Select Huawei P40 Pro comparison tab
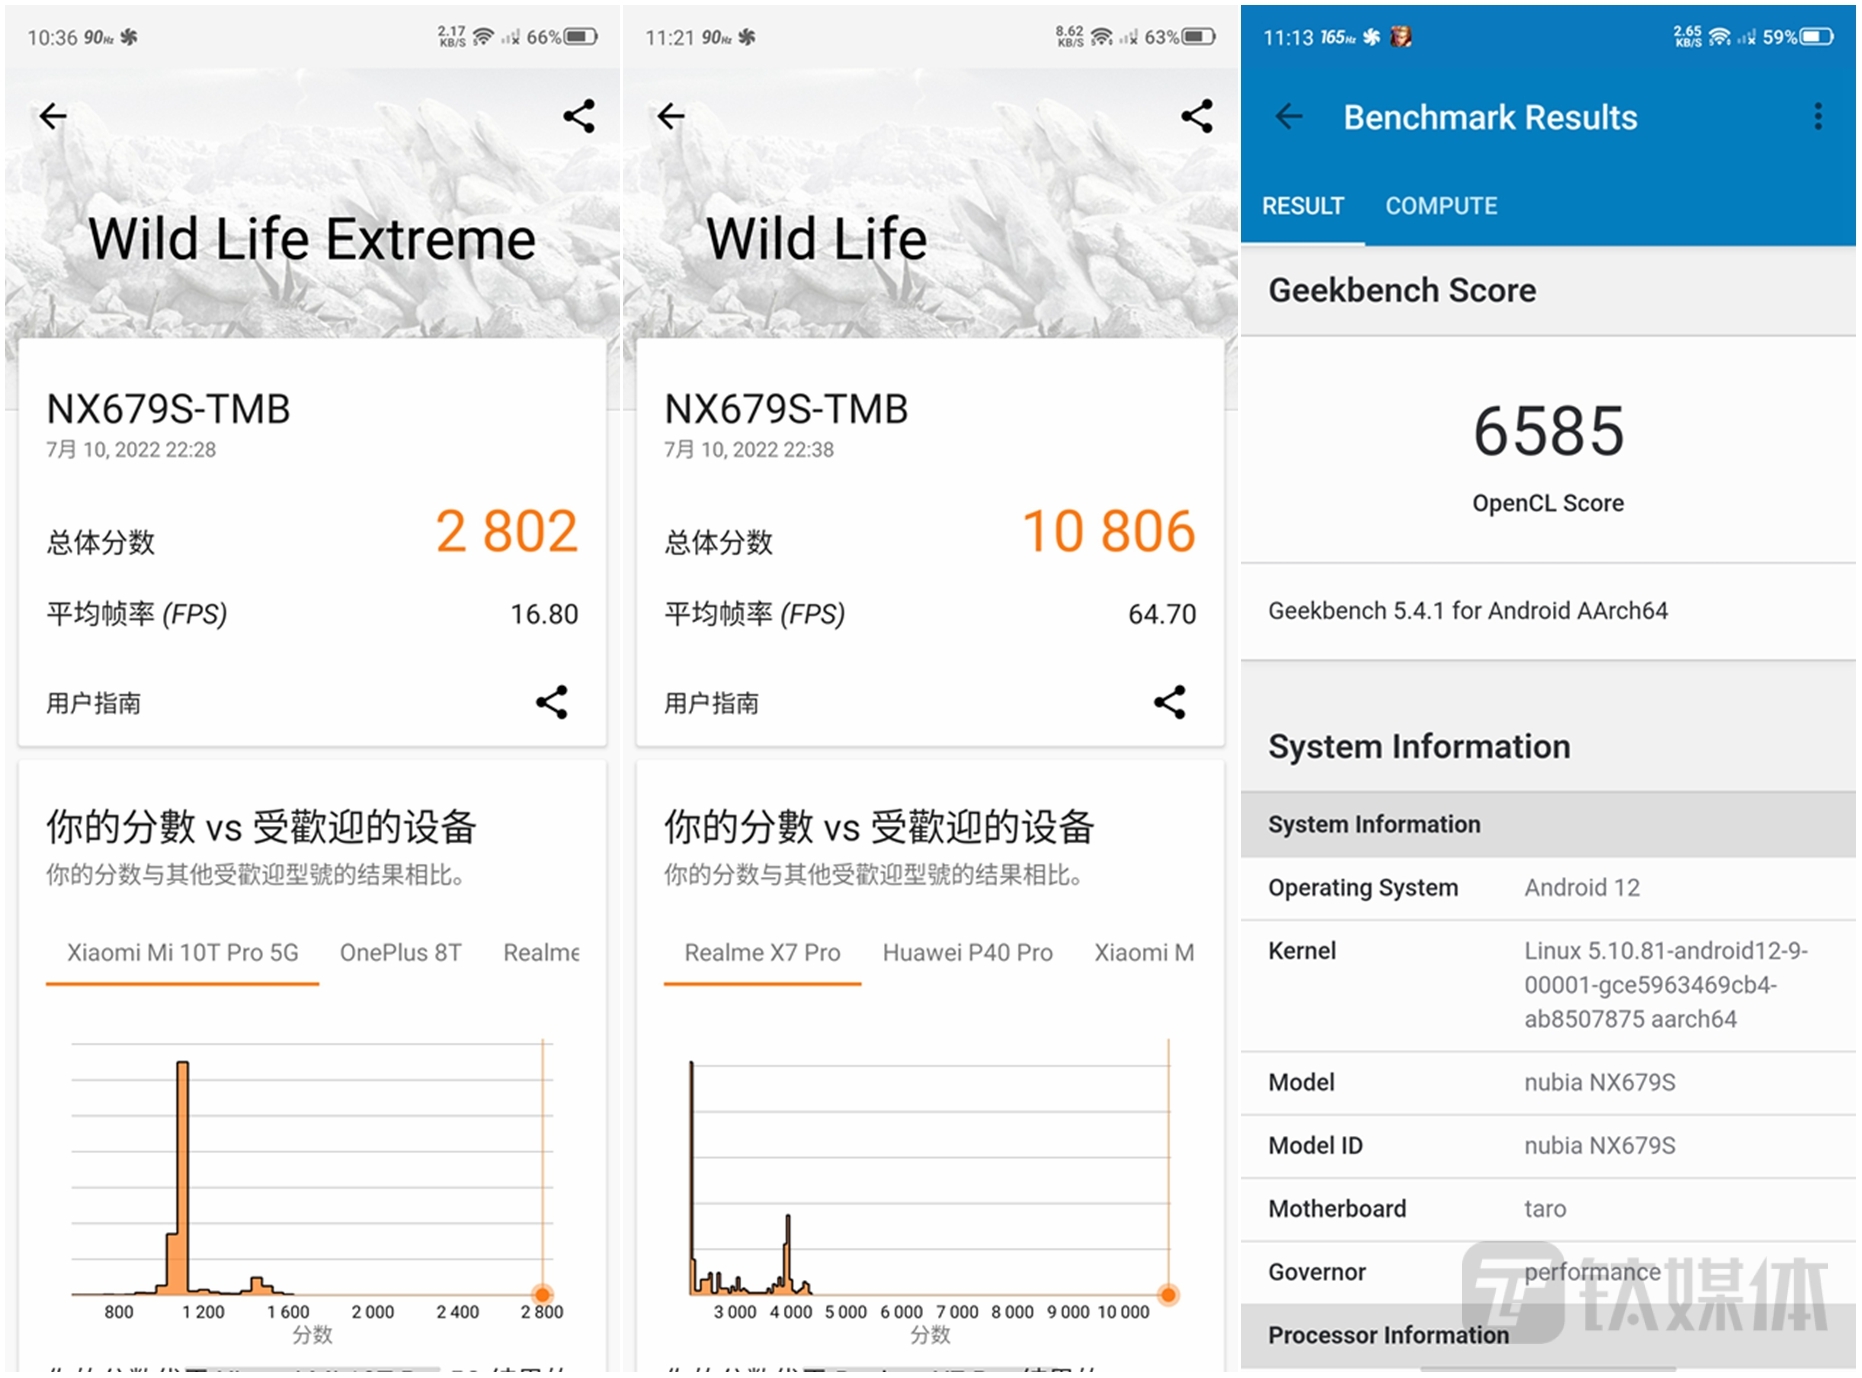 [967, 952]
